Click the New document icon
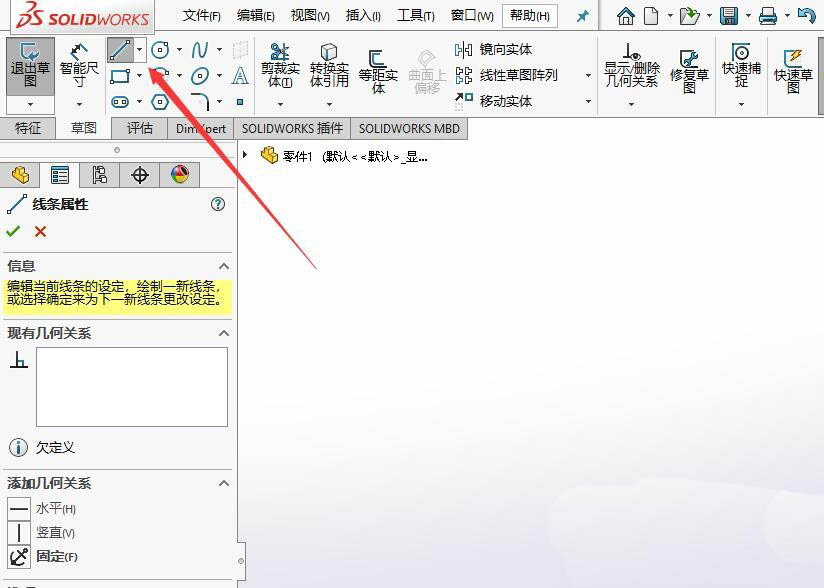This screenshot has height=588, width=824. pyautogui.click(x=651, y=16)
